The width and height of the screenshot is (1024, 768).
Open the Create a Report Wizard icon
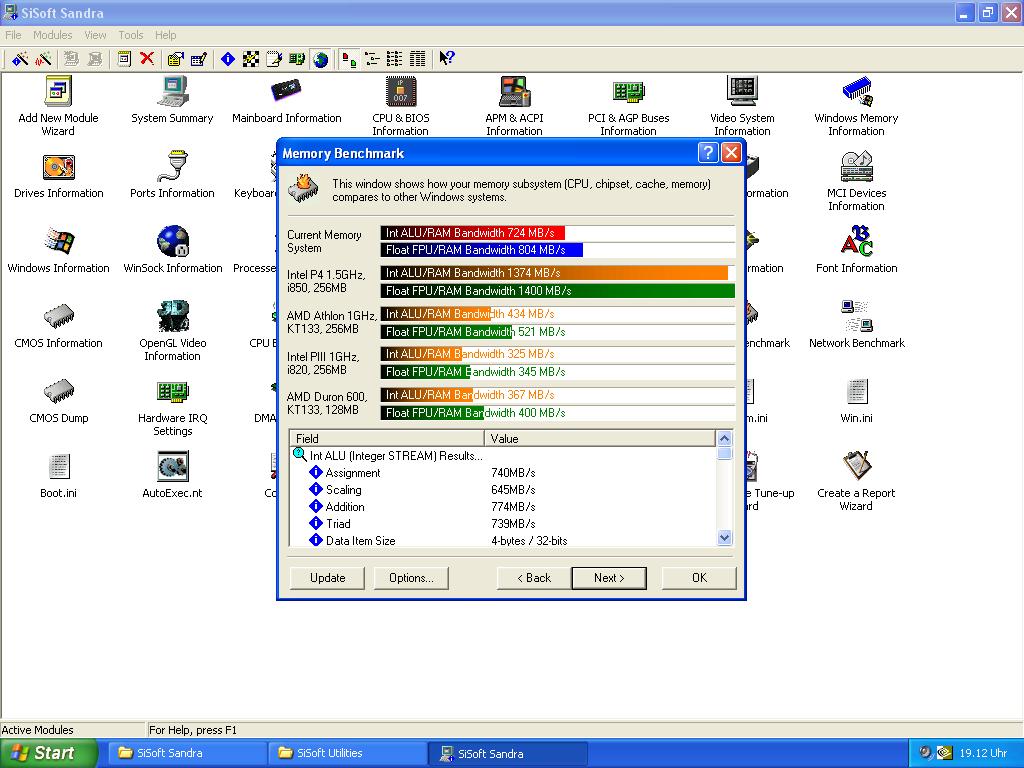(x=856, y=468)
